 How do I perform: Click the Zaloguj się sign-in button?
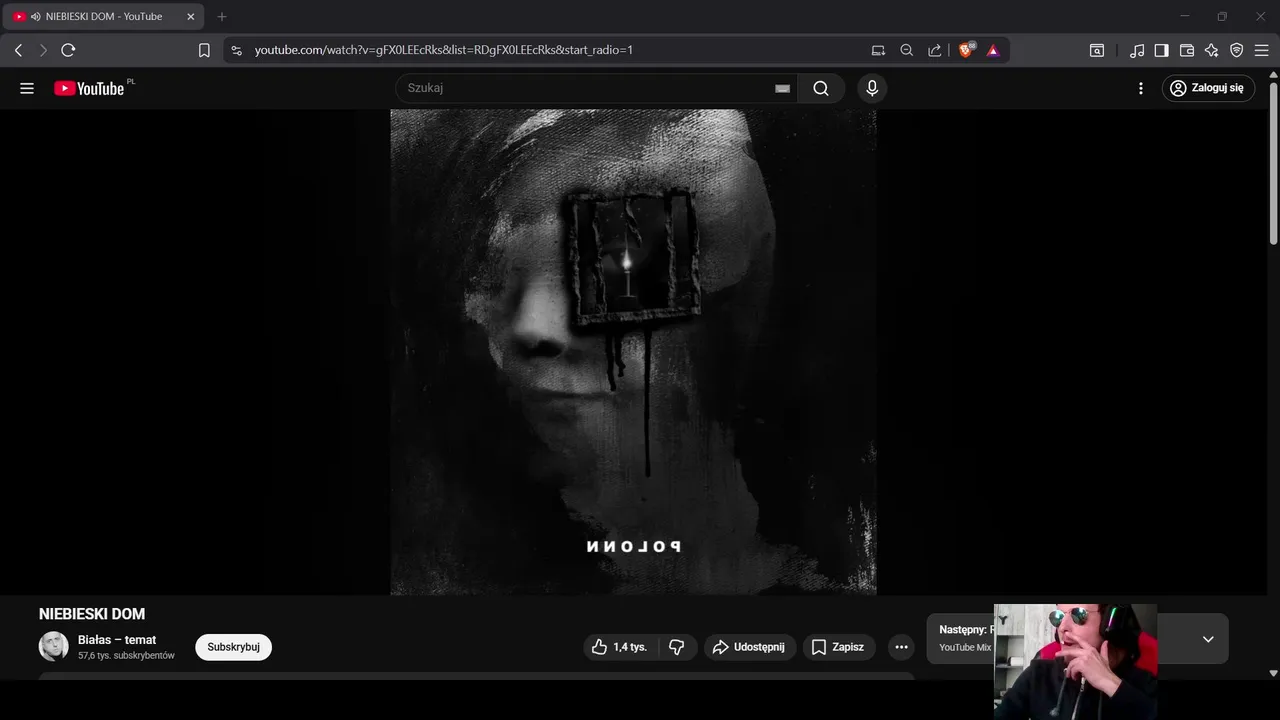(1208, 88)
